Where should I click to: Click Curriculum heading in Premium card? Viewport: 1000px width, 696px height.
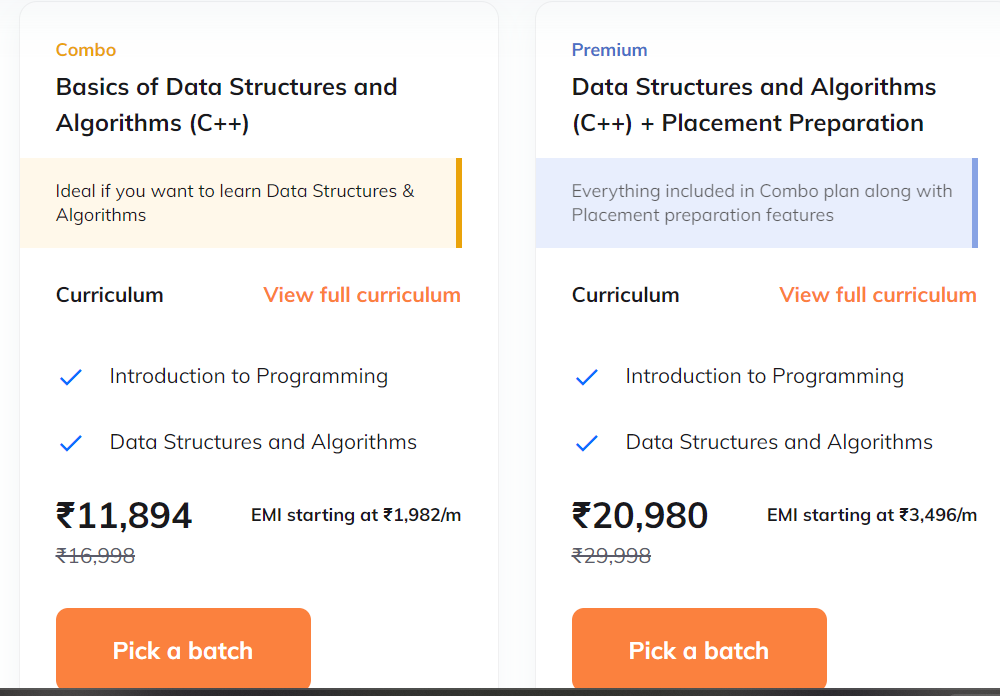click(x=626, y=295)
